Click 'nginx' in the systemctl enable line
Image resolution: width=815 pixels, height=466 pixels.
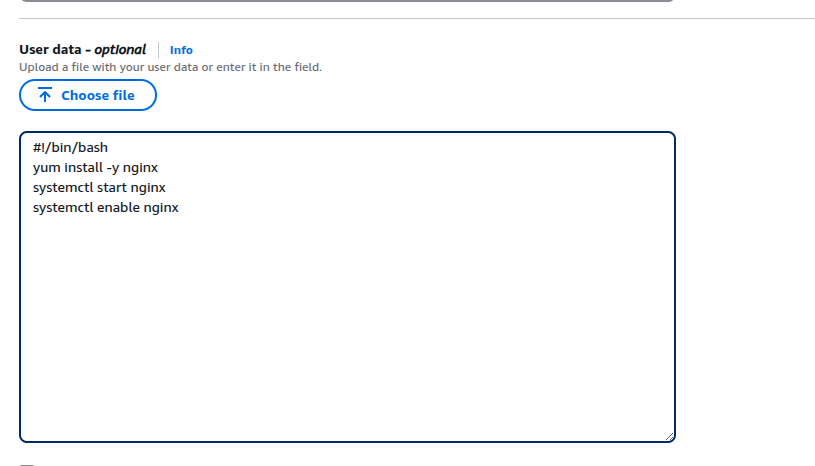click(161, 208)
